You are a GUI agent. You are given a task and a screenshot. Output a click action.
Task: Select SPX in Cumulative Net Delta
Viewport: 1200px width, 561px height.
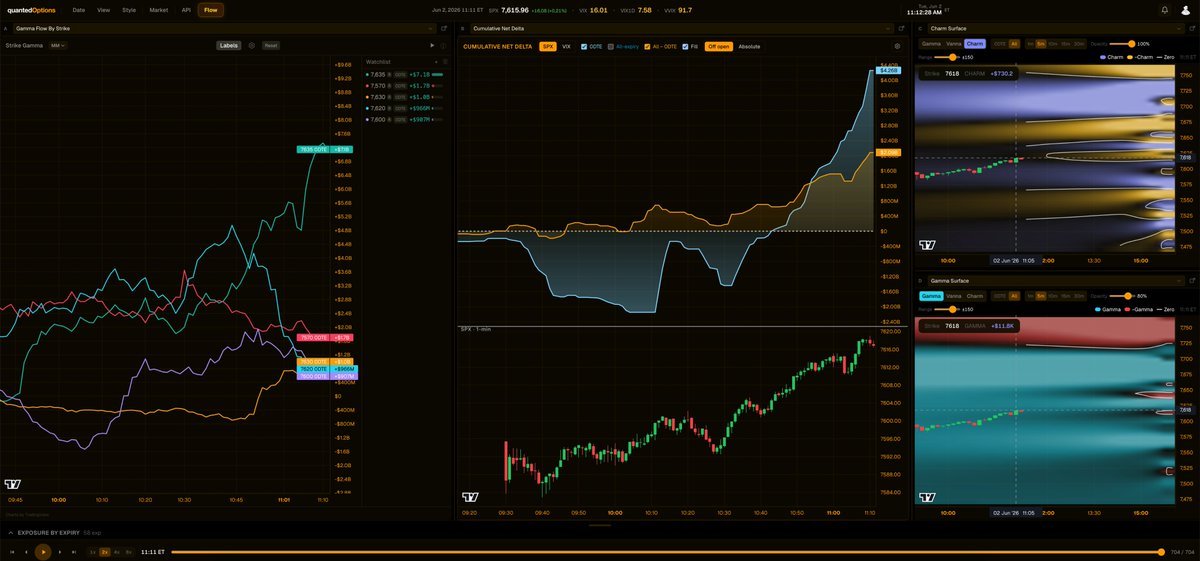tap(548, 46)
